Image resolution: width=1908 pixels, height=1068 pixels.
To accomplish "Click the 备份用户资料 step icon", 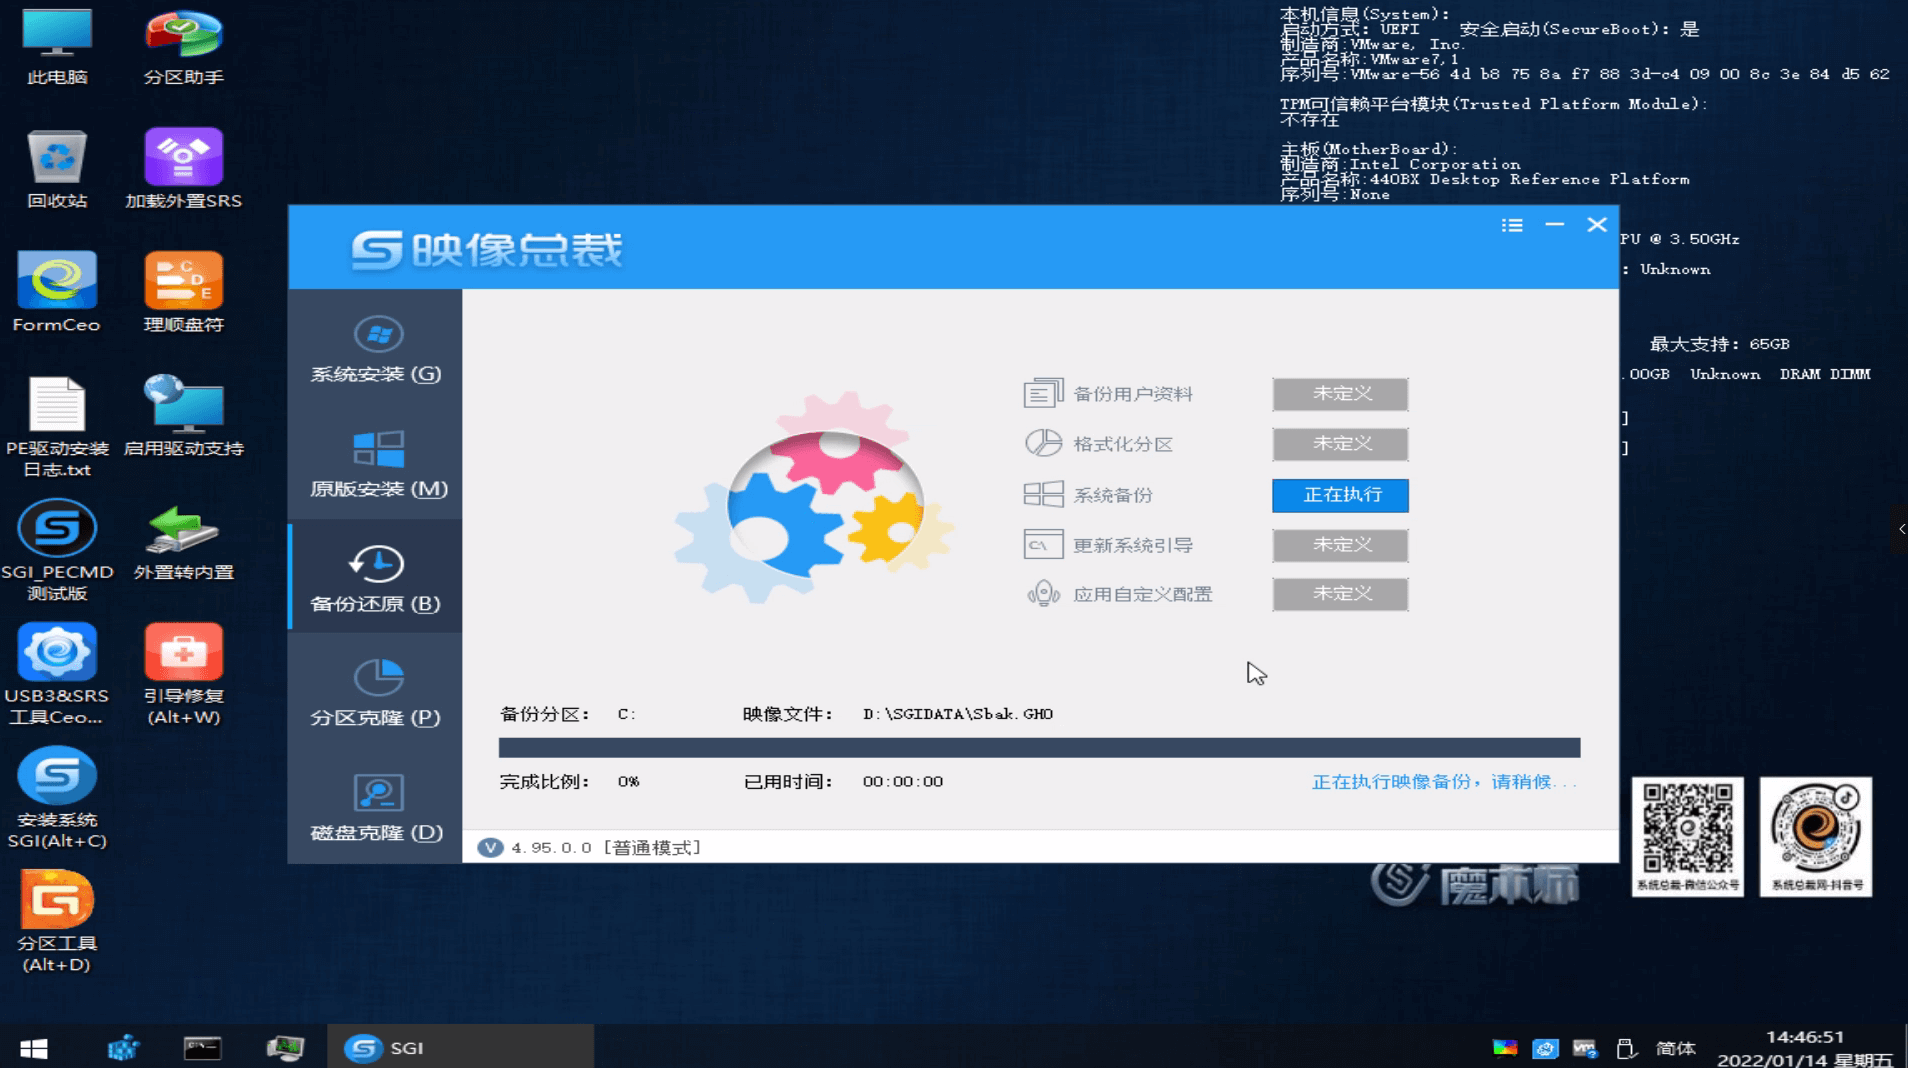I will click(x=1043, y=393).
